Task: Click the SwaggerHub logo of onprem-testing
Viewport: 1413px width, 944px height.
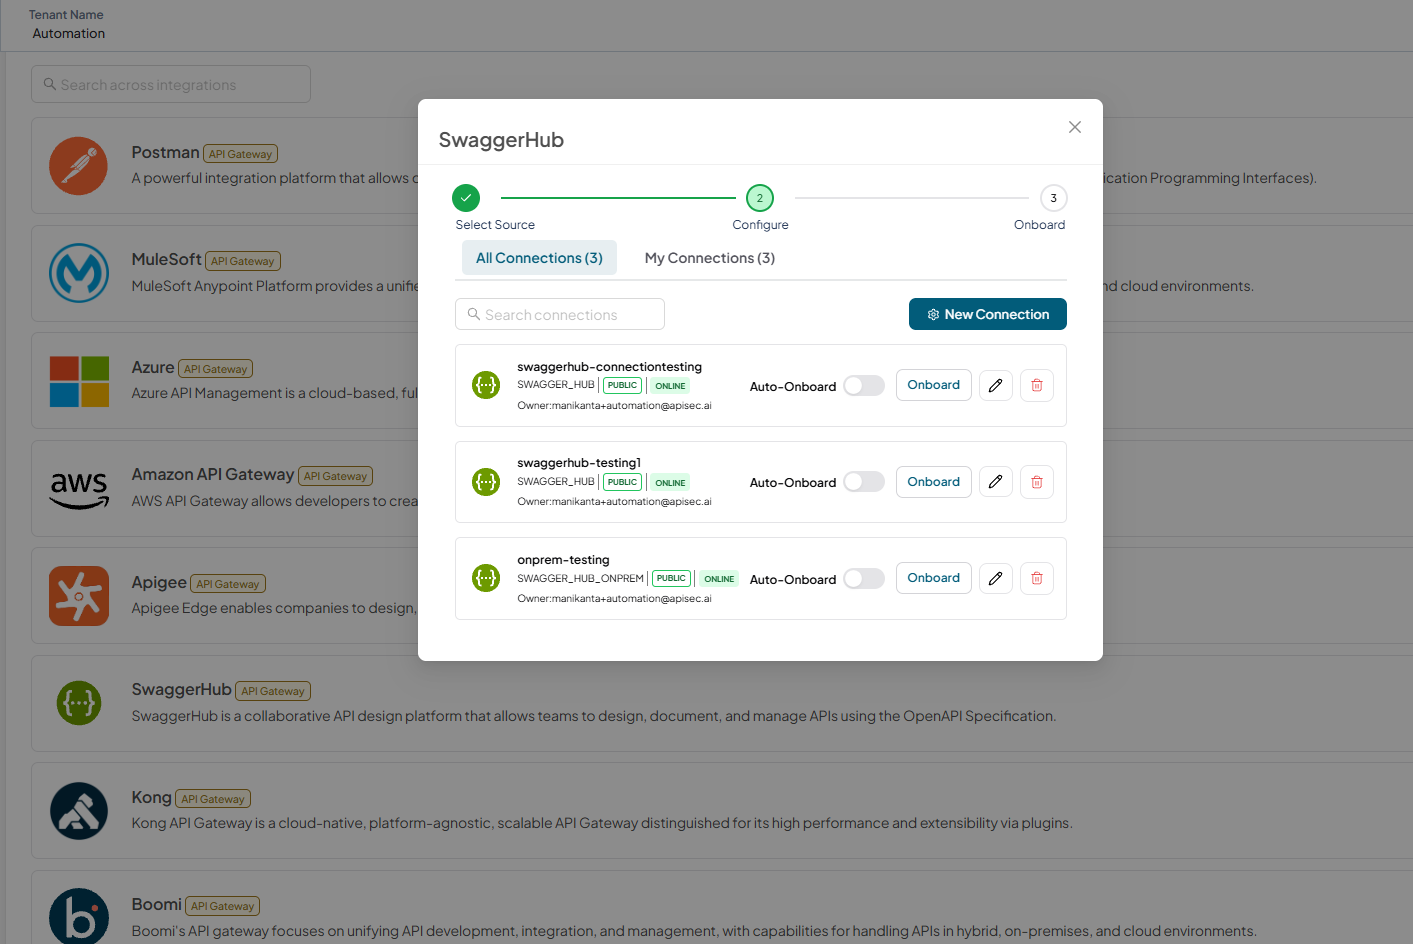Action: (486, 578)
